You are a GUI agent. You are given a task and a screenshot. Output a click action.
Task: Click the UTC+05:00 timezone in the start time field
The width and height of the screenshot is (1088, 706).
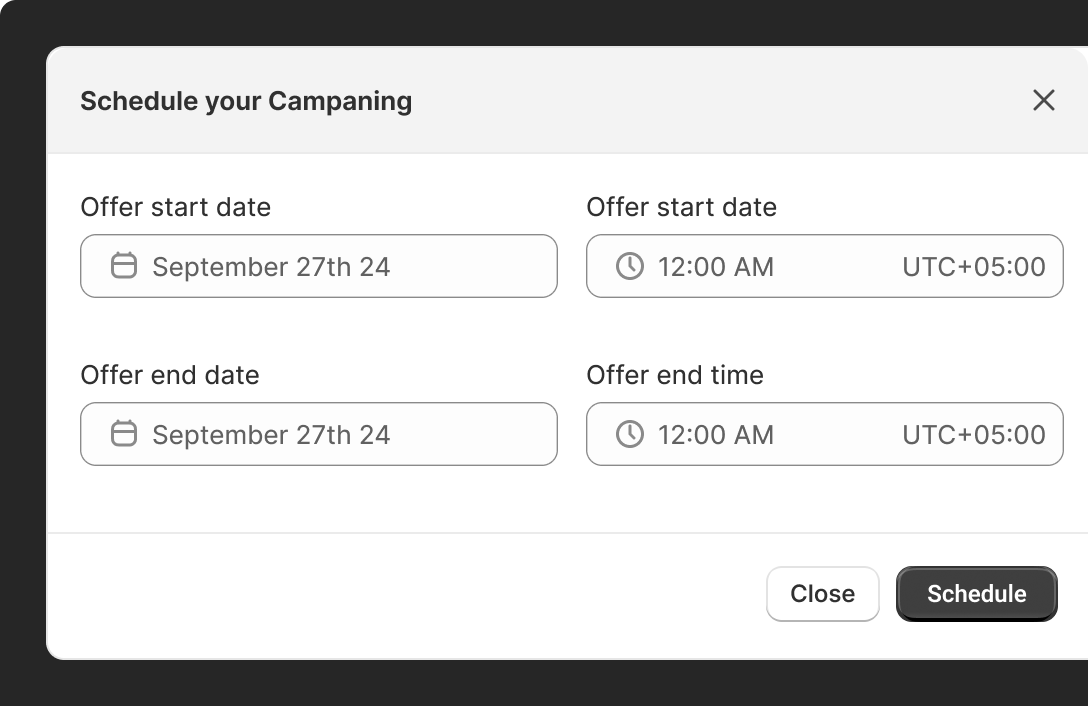pos(974,267)
